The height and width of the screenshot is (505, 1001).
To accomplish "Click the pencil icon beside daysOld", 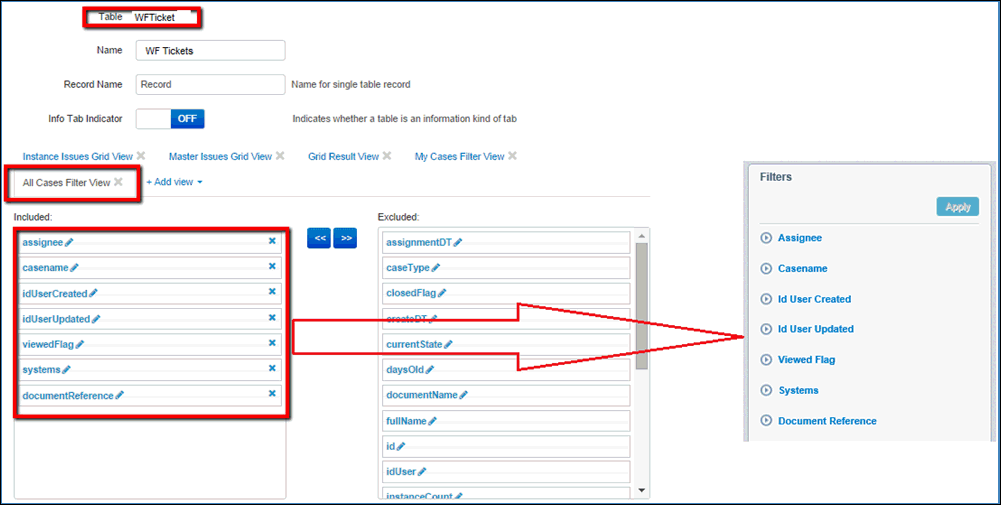I will 430,370.
